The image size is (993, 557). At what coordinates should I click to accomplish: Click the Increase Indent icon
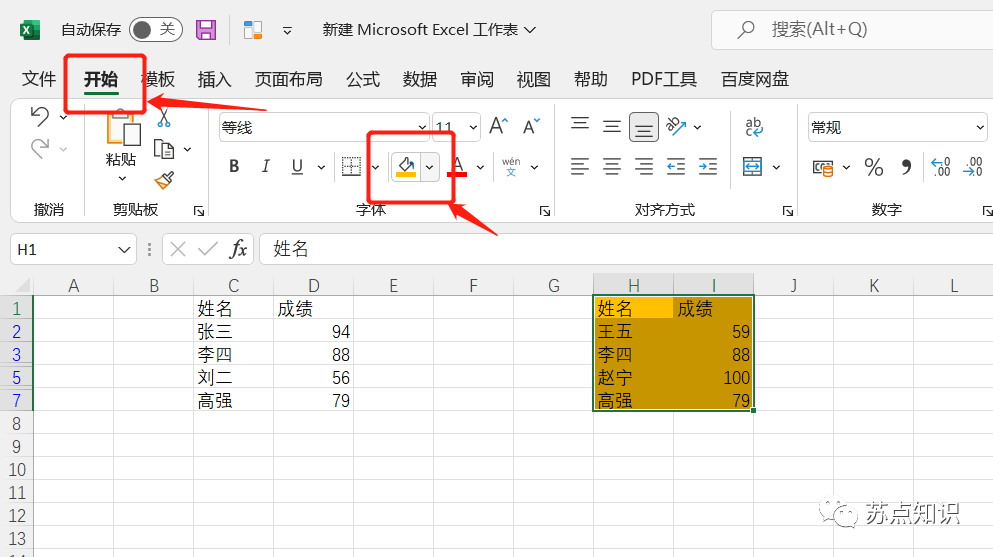pos(708,167)
